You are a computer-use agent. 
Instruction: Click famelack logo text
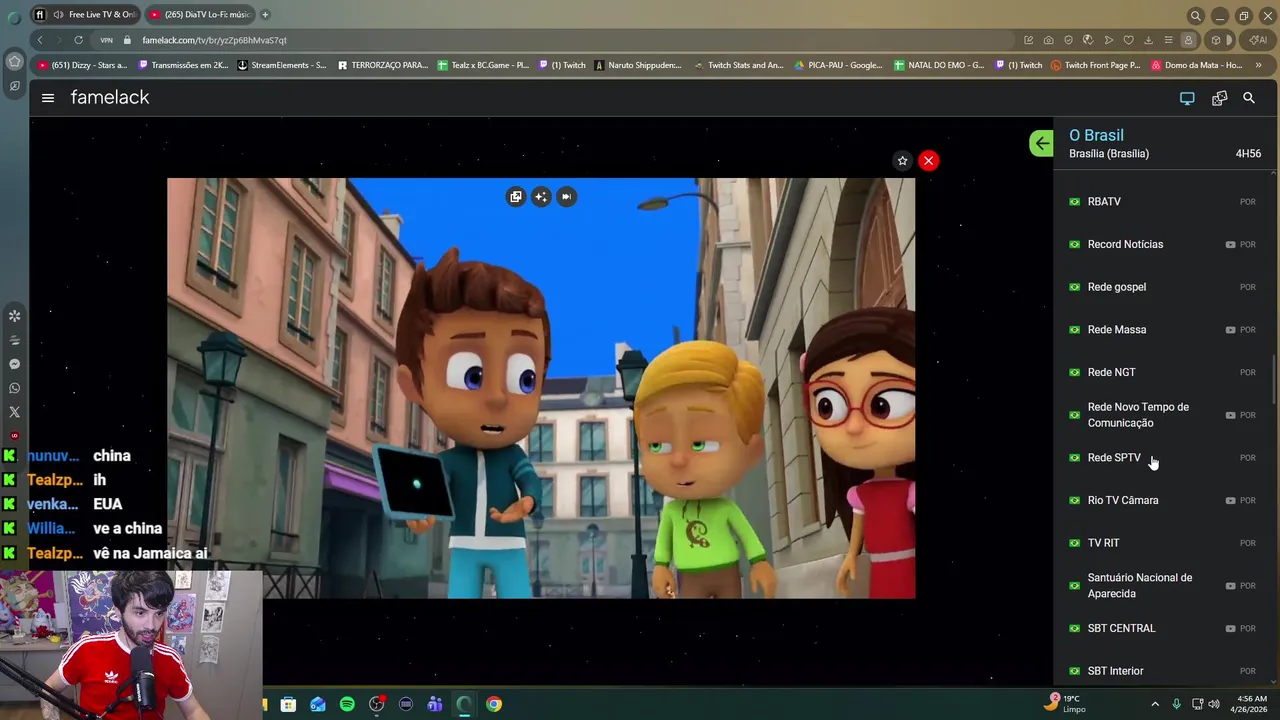[x=110, y=97]
